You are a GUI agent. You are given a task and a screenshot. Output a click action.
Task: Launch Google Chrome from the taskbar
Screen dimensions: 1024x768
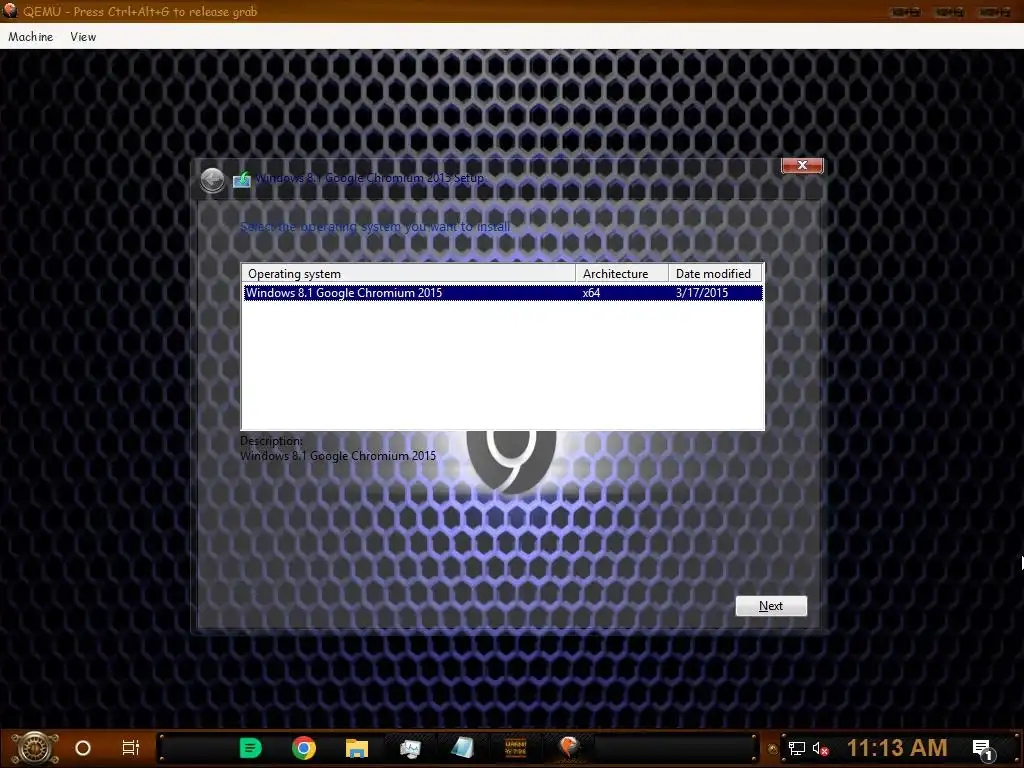304,748
